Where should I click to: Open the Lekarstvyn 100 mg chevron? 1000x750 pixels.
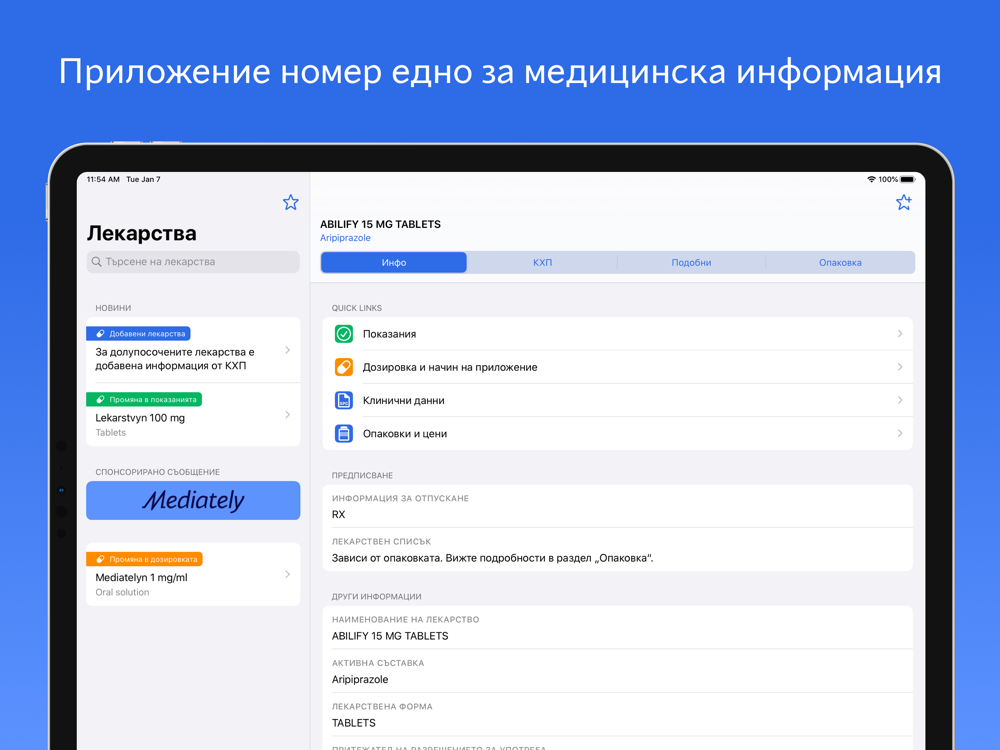tap(288, 415)
